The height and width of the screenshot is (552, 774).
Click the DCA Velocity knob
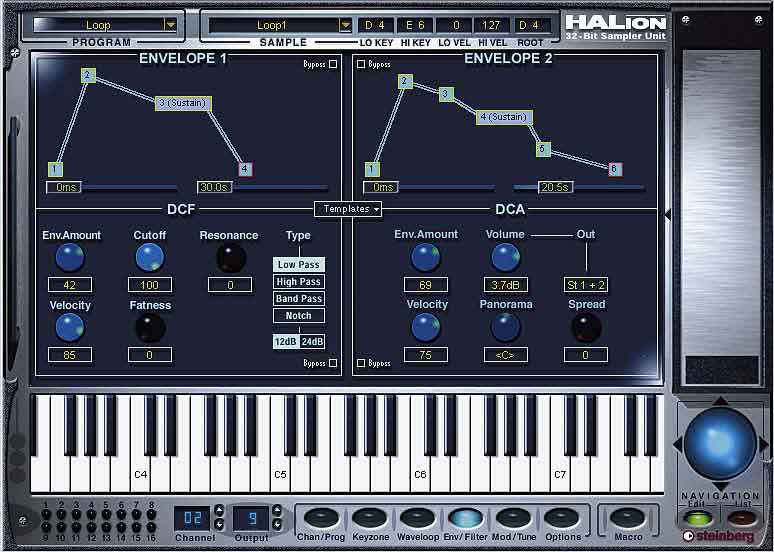[426, 327]
